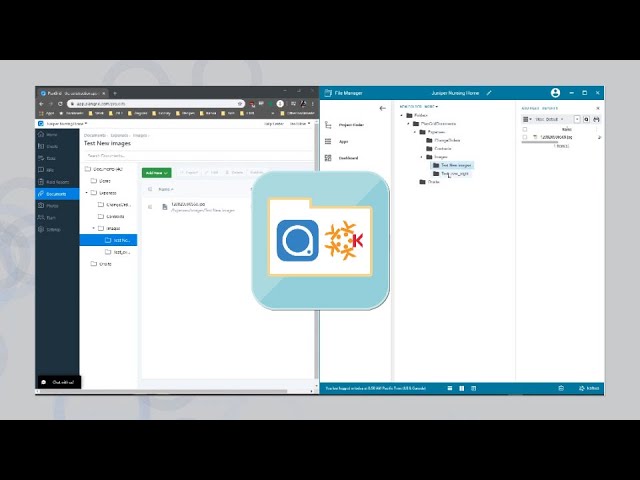Select the active browser tab
The width and height of the screenshot is (640, 480).
tap(73, 93)
